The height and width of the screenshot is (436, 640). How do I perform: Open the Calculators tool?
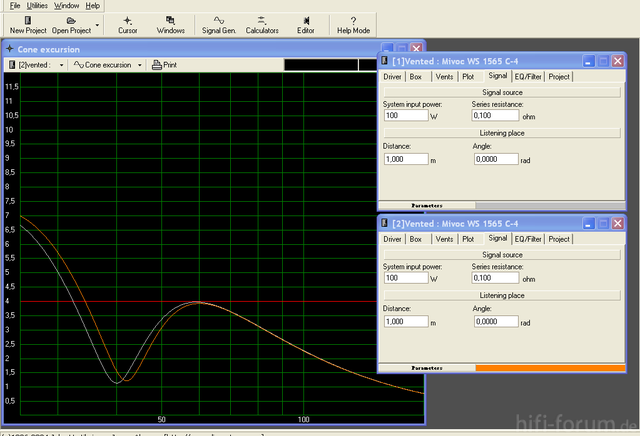tap(261, 25)
